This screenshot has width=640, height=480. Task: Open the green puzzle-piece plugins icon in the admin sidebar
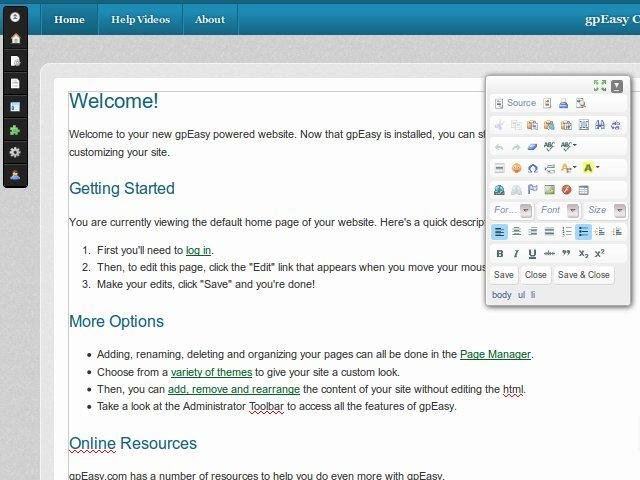coord(15,130)
